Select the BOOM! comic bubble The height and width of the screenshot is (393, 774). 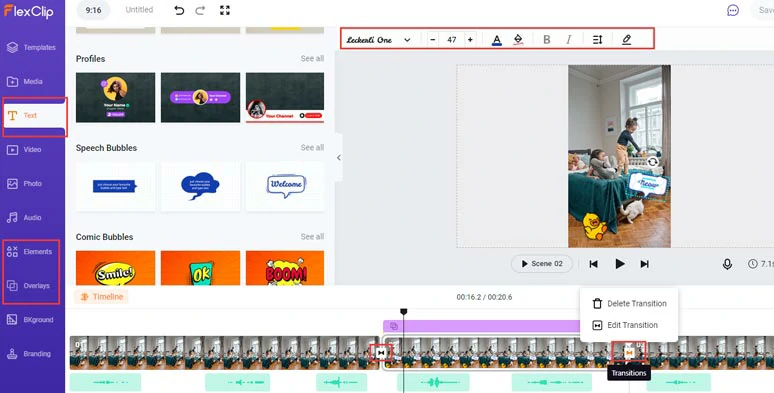coord(285,268)
